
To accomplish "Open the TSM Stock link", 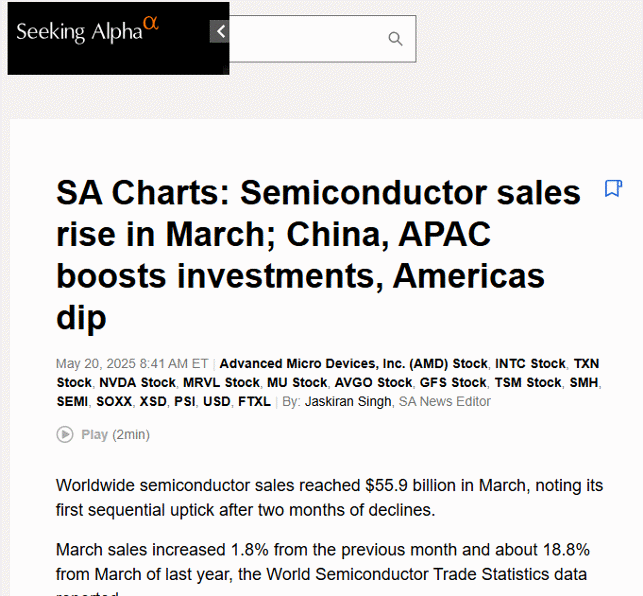I will coord(528,382).
